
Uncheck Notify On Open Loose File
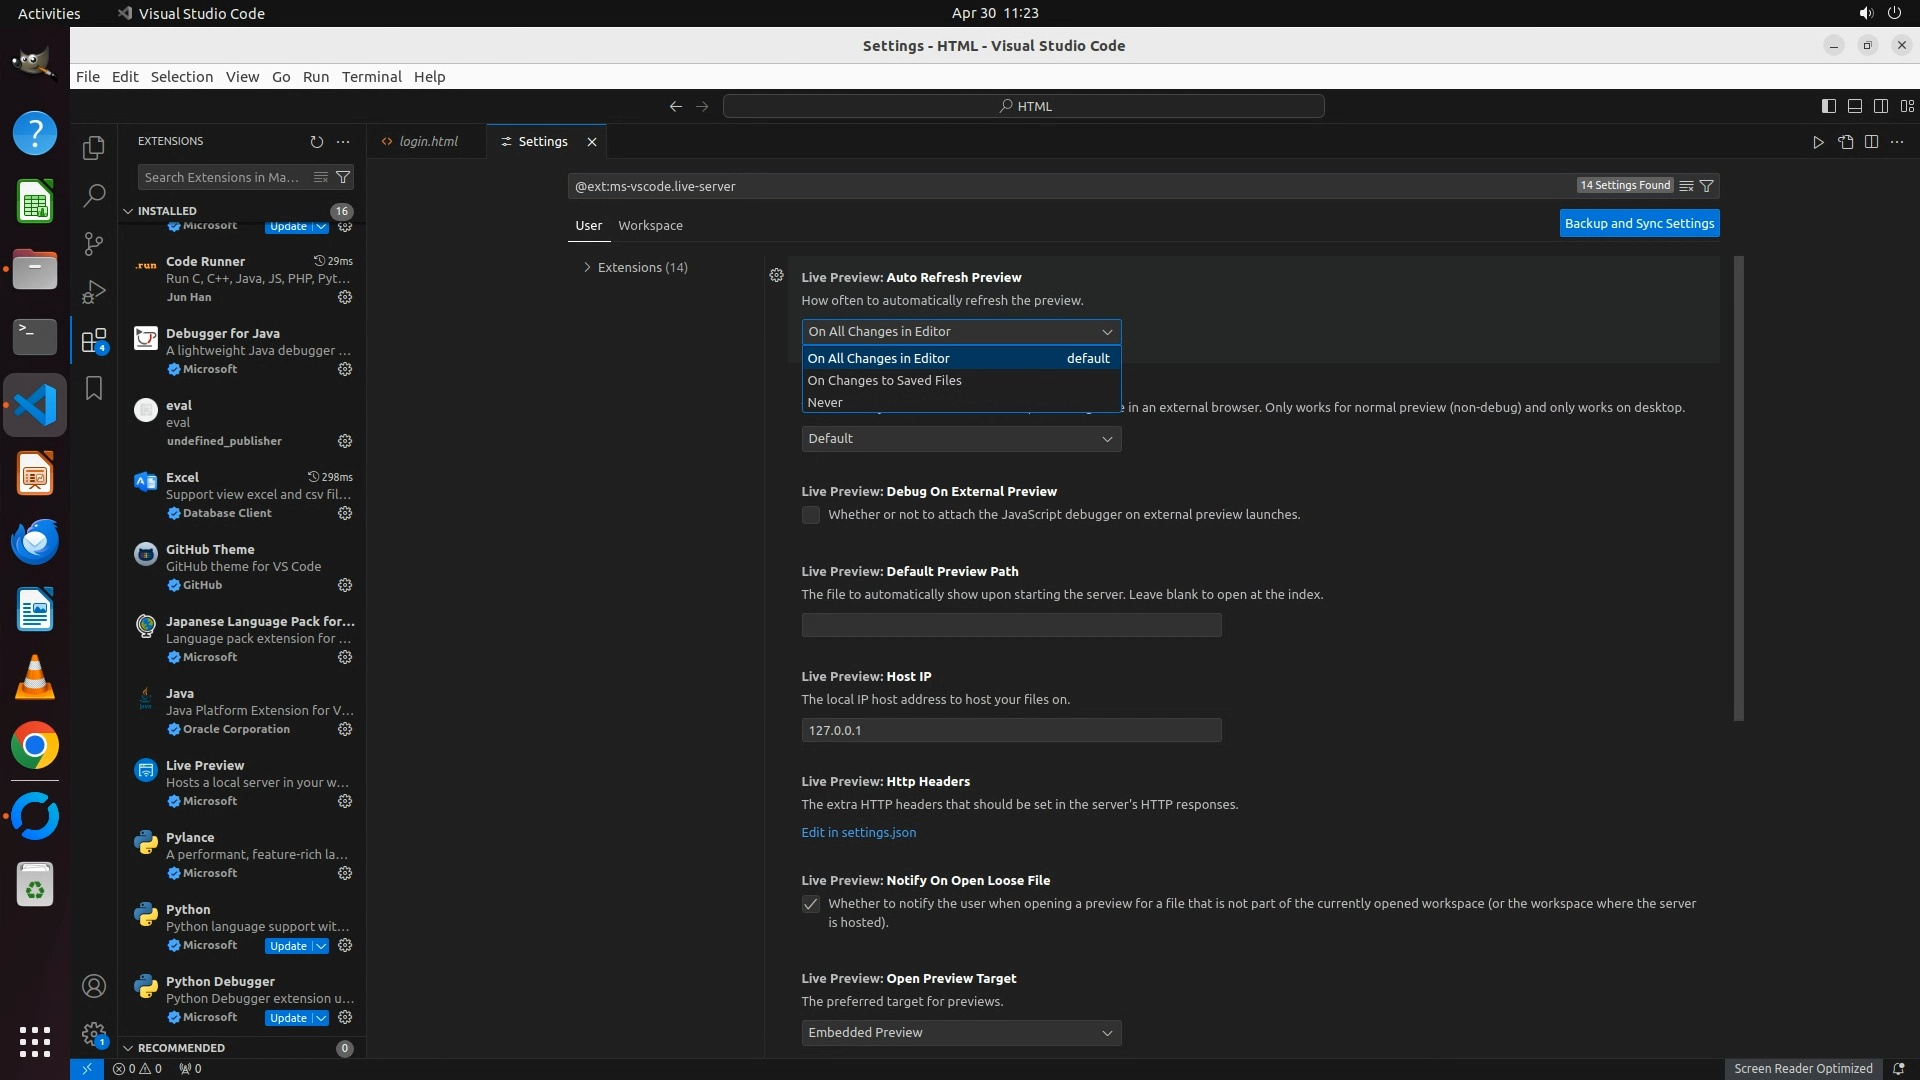(x=811, y=904)
